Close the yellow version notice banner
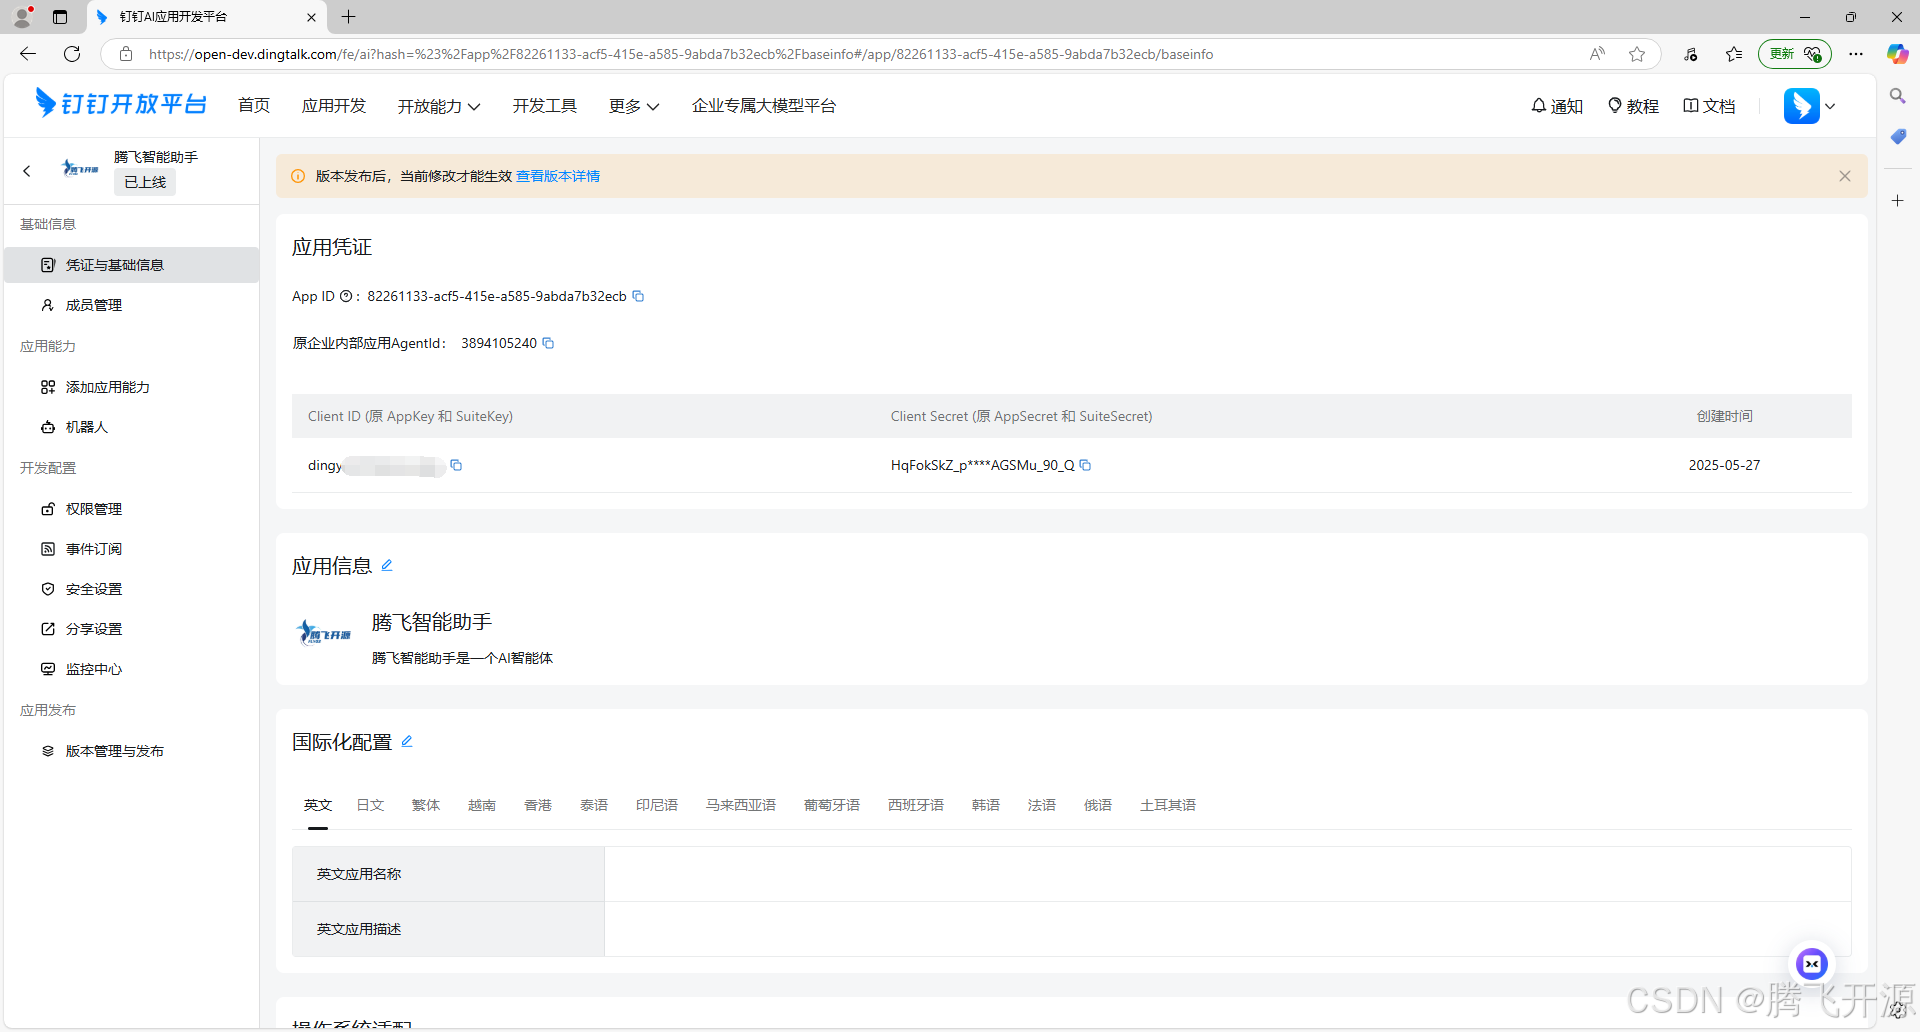The image size is (1920, 1032). (x=1845, y=176)
